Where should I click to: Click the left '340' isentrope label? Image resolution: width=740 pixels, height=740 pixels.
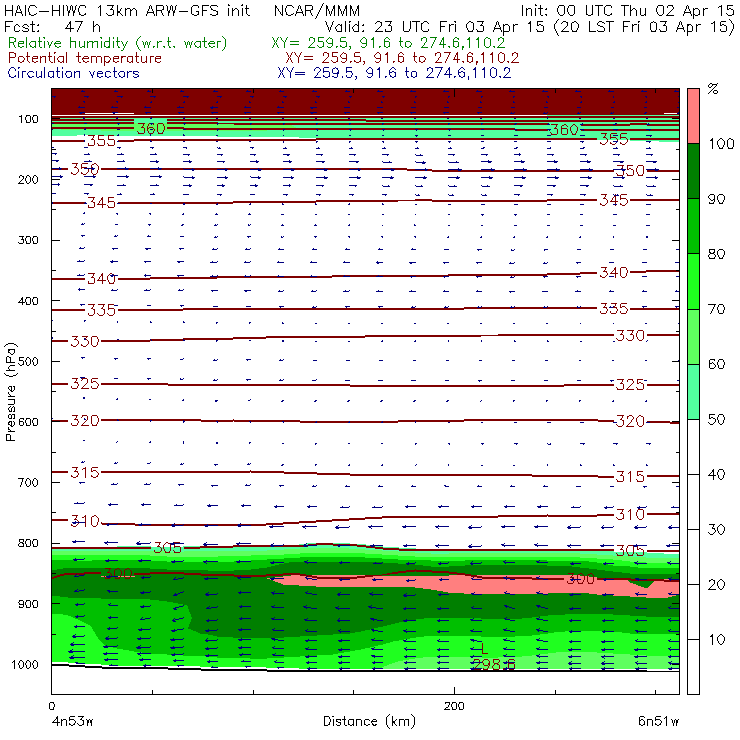click(x=101, y=278)
